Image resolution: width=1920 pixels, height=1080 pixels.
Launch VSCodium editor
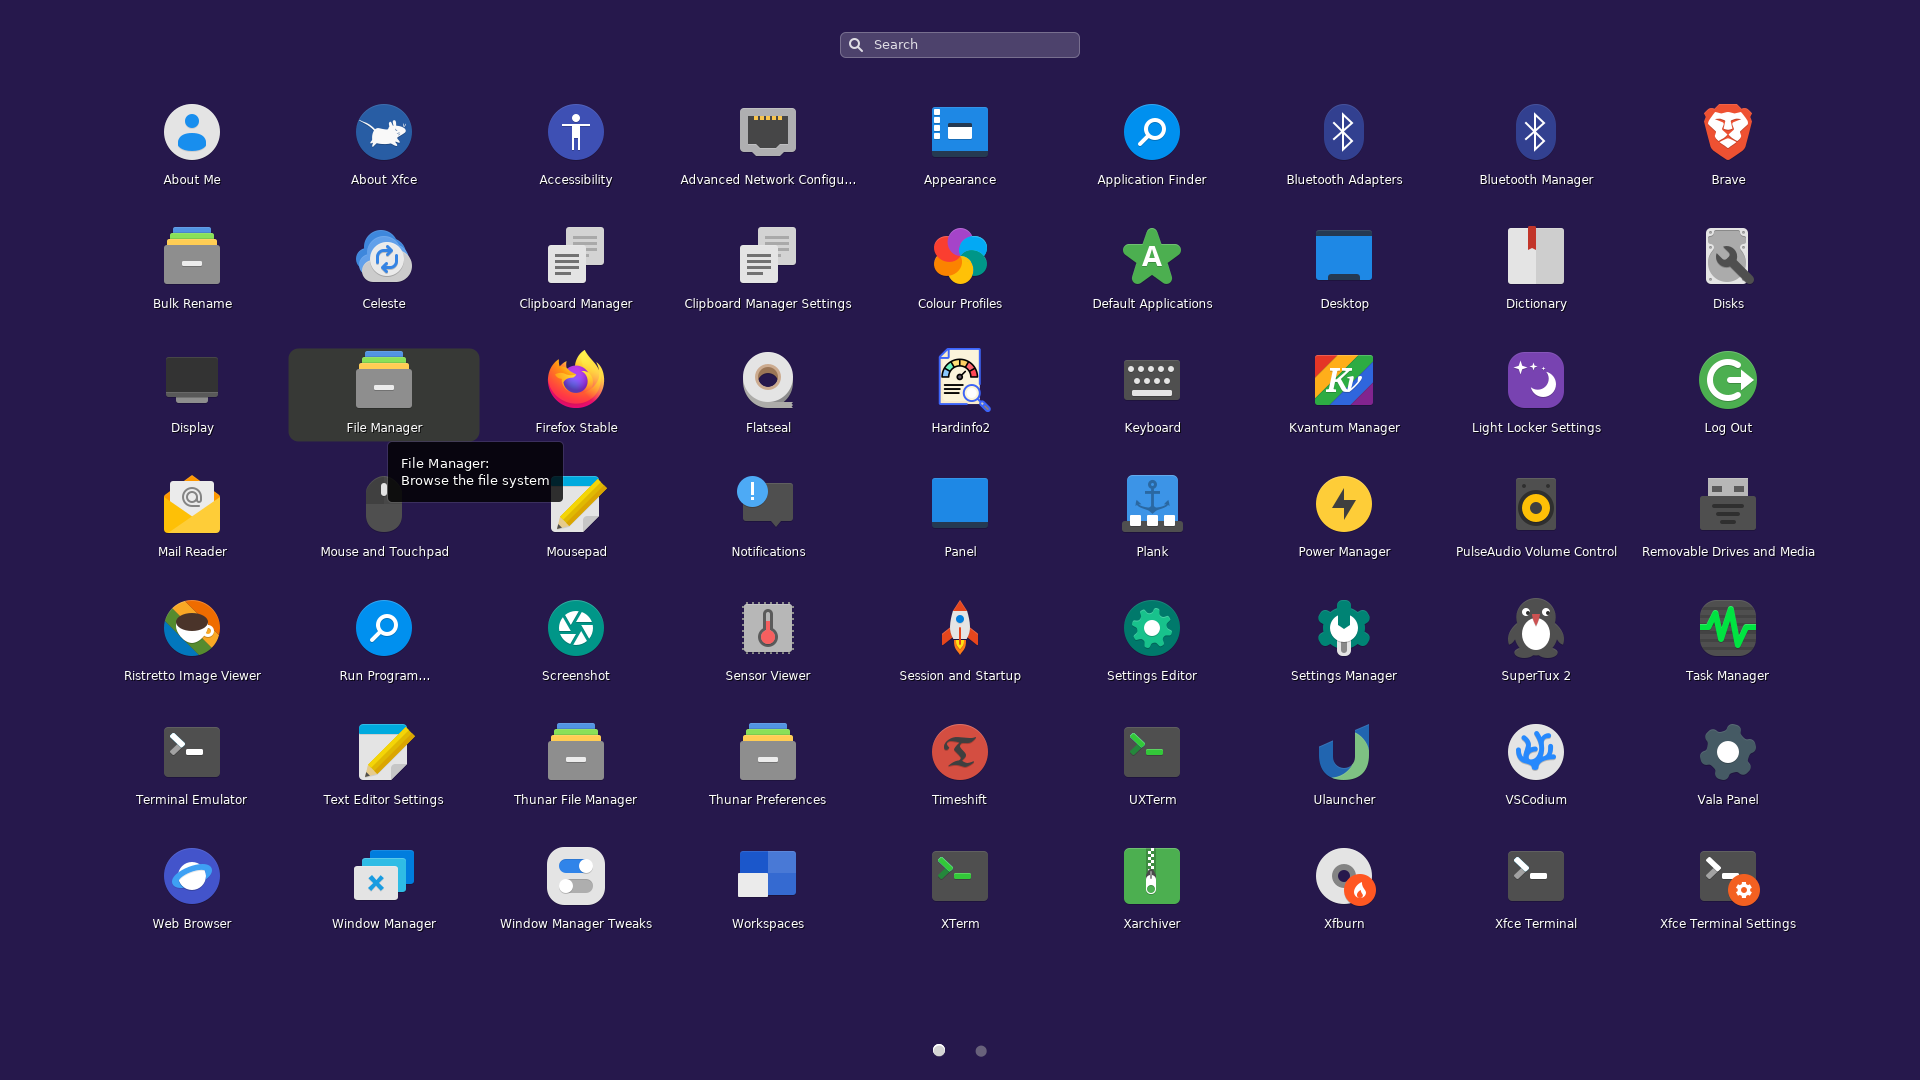[x=1536, y=766]
